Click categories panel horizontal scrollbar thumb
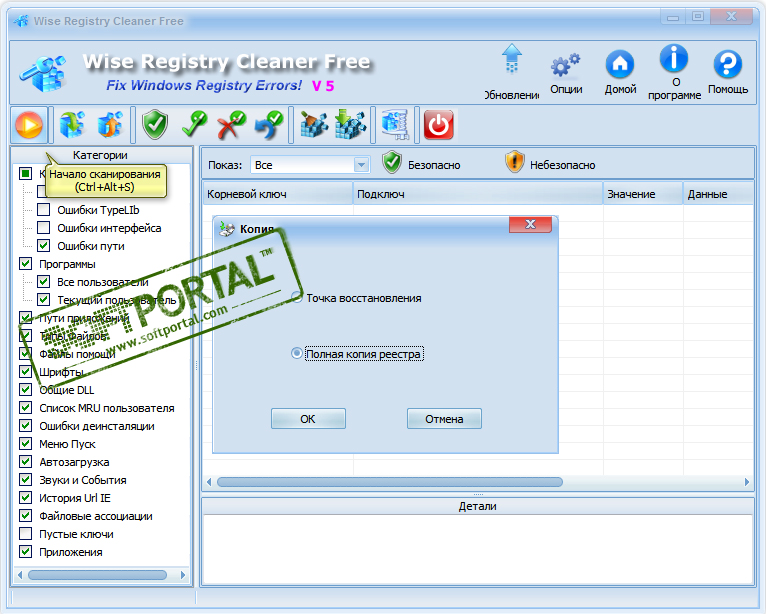Viewport: 766px width, 614px height. click(x=97, y=575)
